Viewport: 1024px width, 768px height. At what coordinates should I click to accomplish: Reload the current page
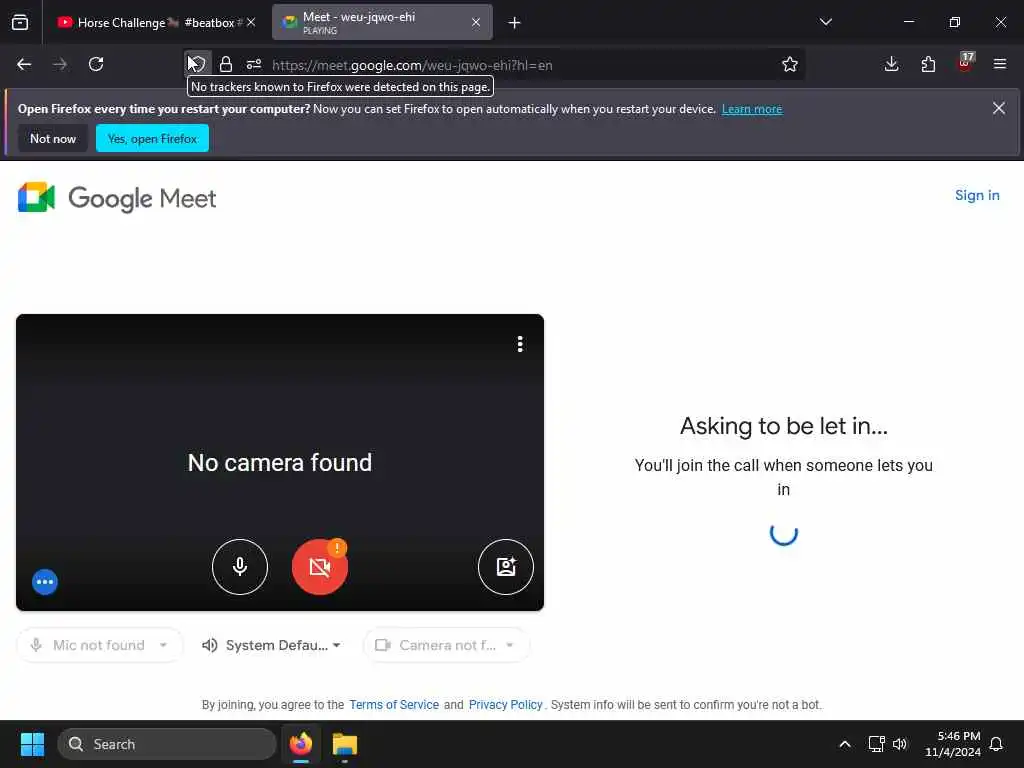coord(96,65)
